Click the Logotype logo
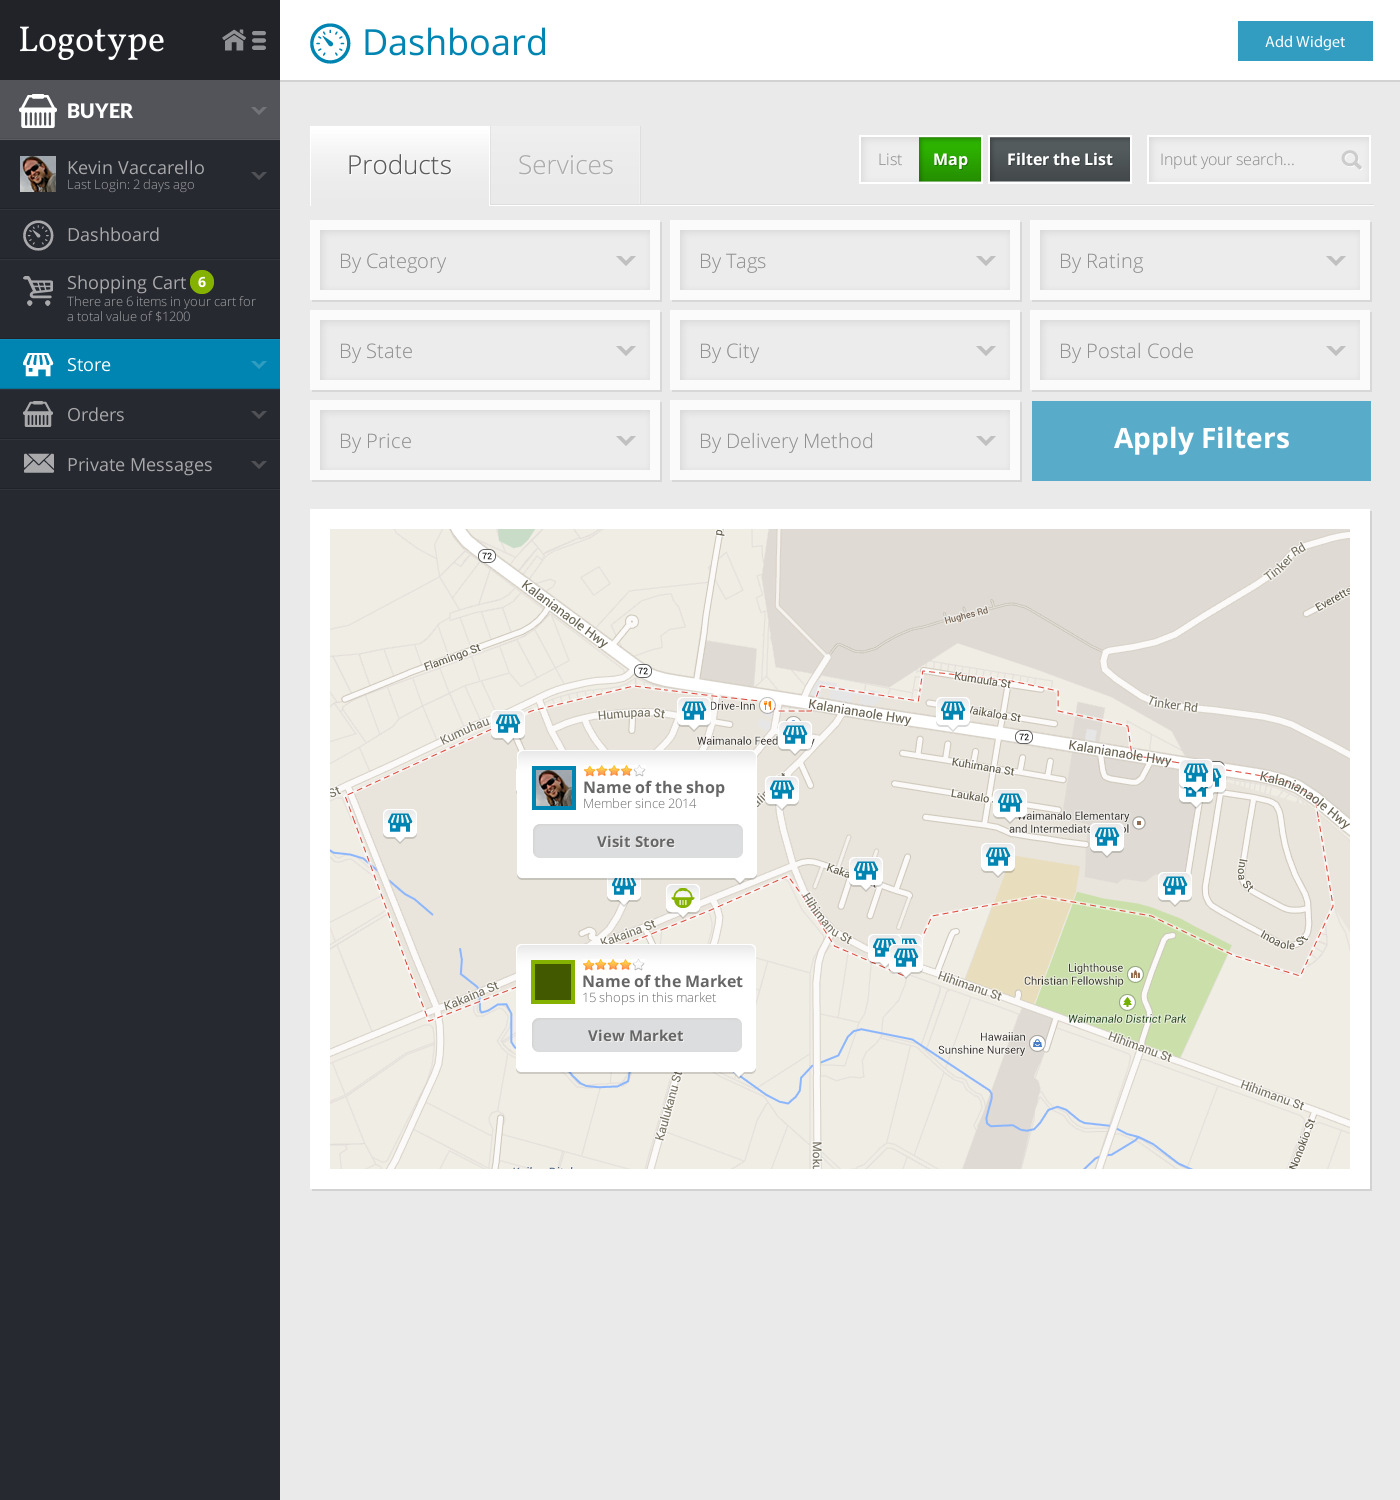1400x1500 pixels. tap(92, 41)
